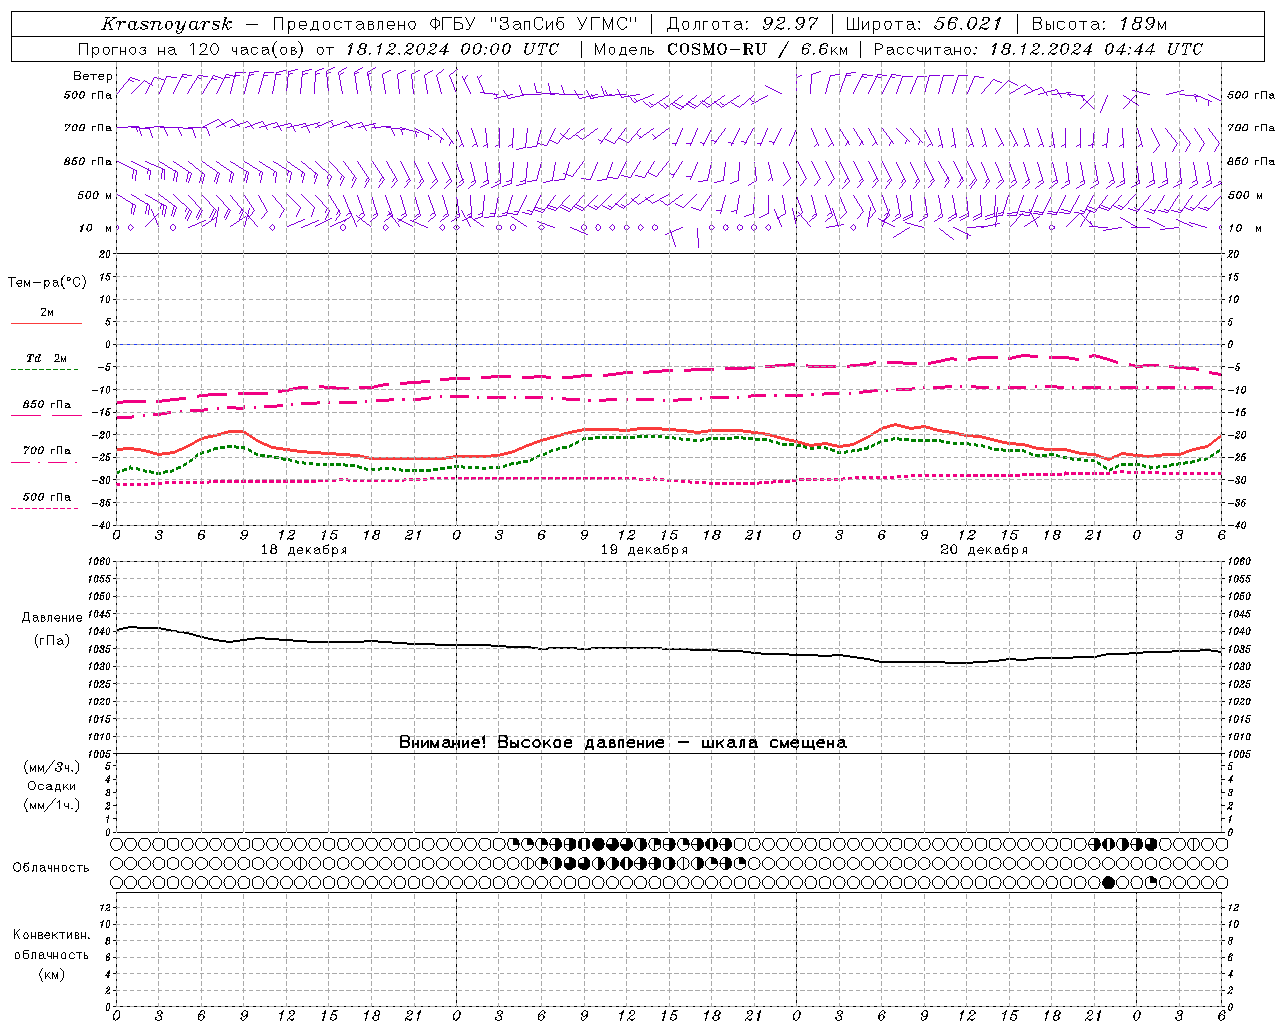The image size is (1280, 1024).
Task: Click the Ветер wind panel label
Action: click(92, 76)
